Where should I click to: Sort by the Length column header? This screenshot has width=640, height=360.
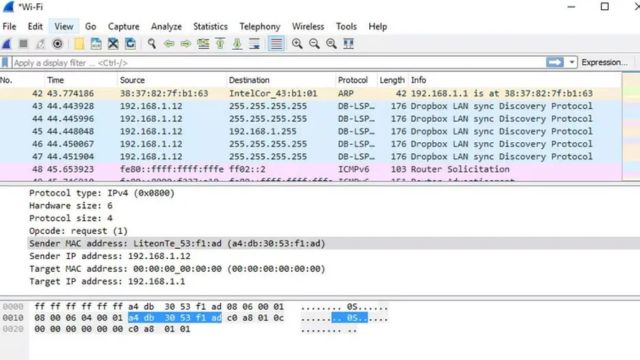pos(392,80)
